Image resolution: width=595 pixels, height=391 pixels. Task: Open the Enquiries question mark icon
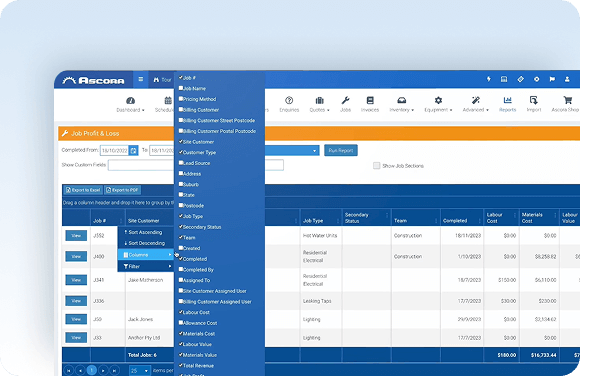(x=289, y=100)
